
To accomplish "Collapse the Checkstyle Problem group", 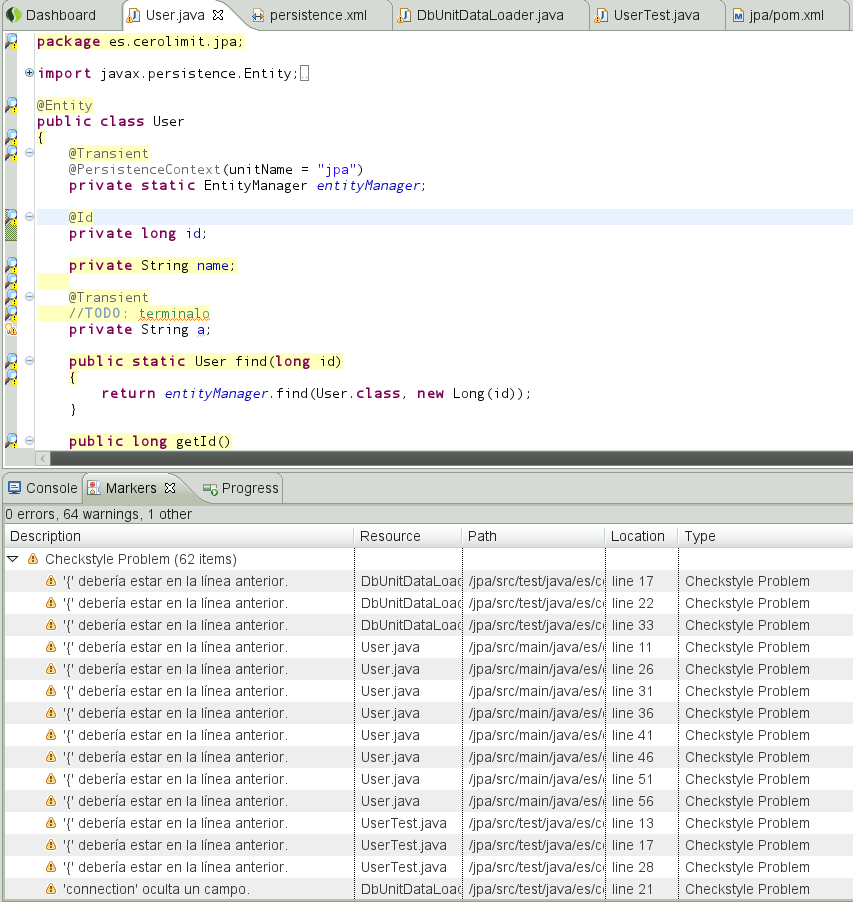I will pyautogui.click(x=13, y=559).
